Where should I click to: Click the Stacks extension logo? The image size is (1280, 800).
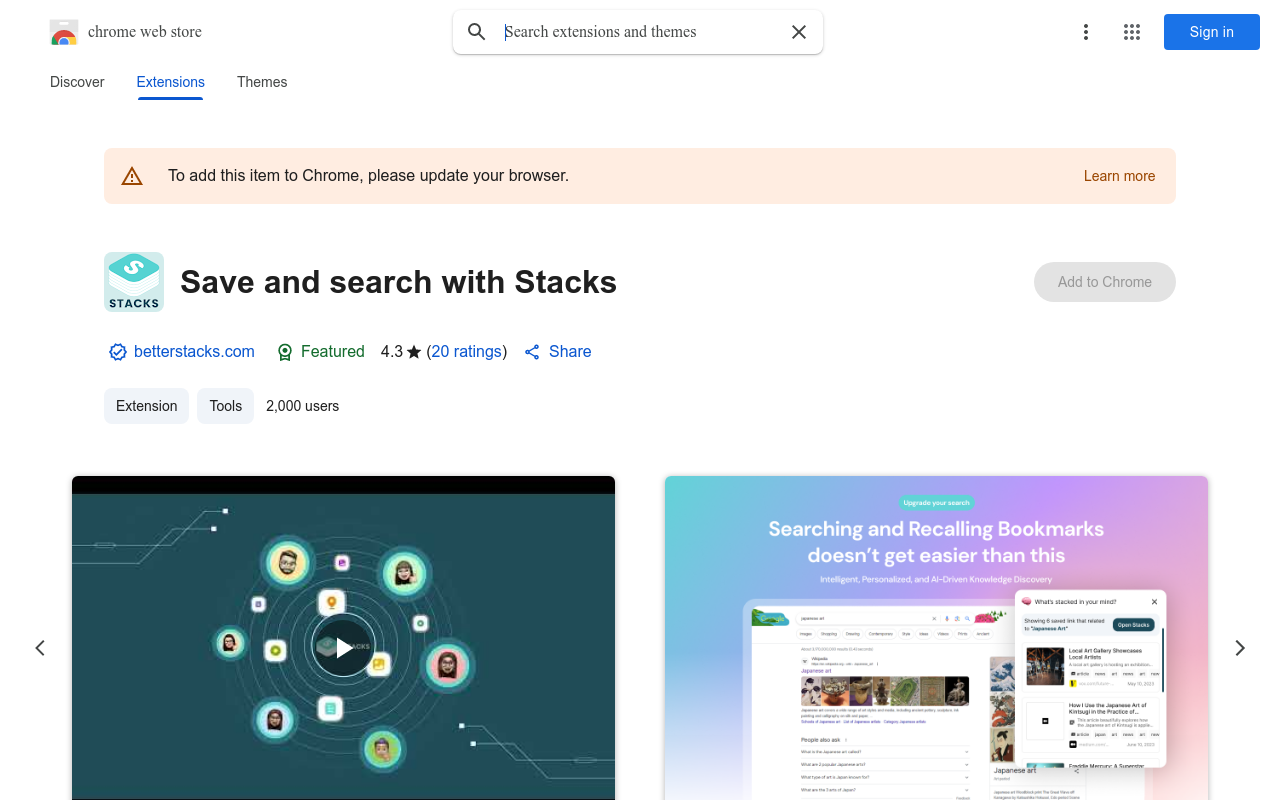(x=134, y=282)
